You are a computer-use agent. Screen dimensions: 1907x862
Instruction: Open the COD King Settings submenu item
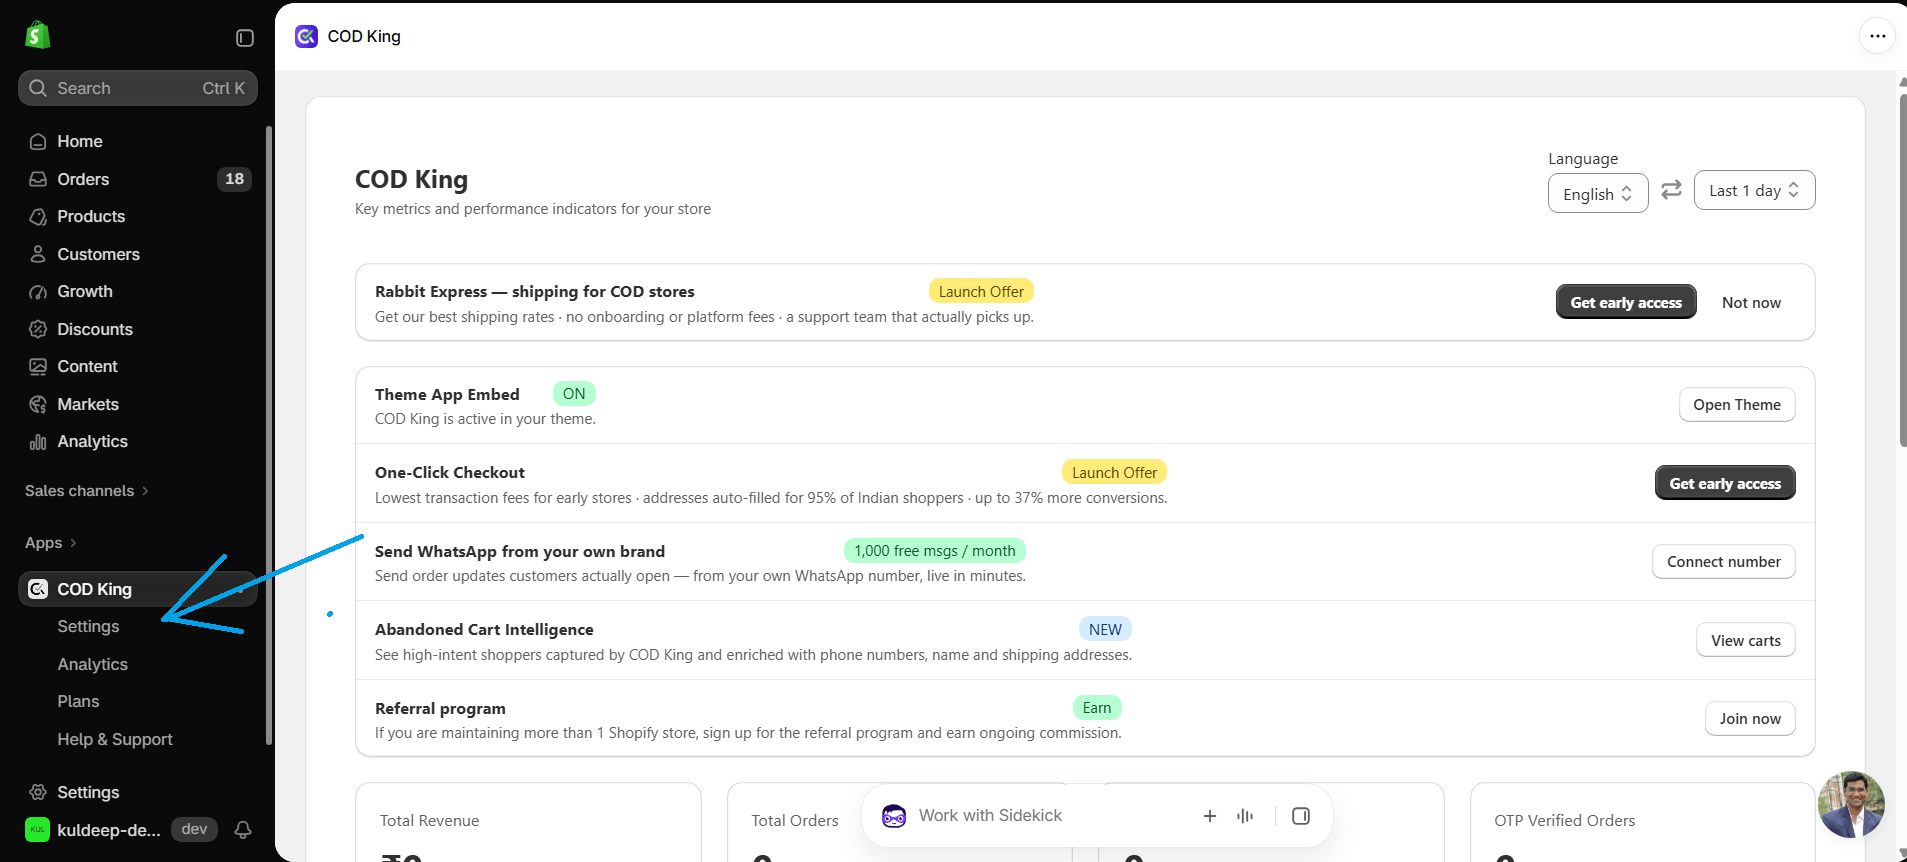click(x=88, y=627)
